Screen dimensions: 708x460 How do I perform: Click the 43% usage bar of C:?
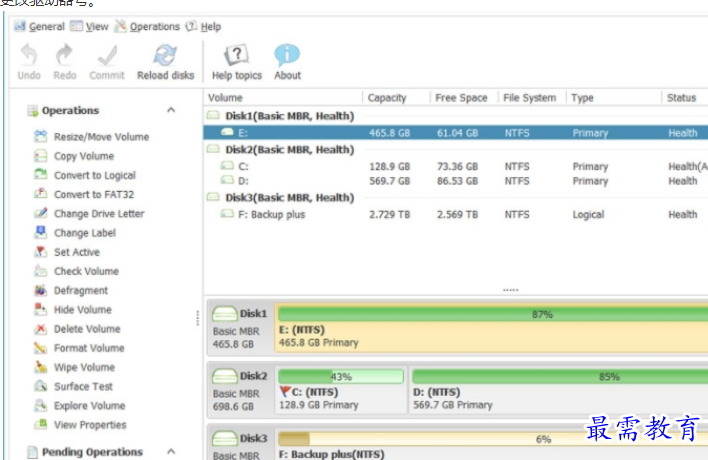(341, 376)
